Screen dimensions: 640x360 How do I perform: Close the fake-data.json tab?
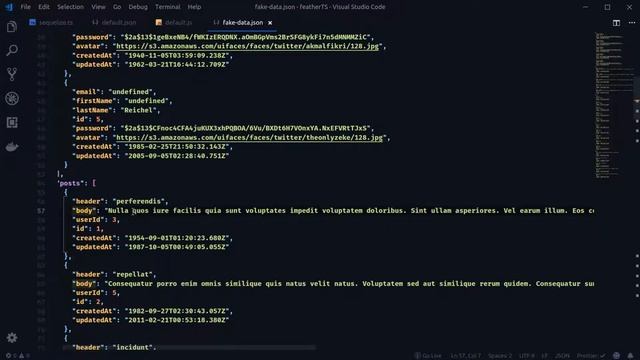270,23
